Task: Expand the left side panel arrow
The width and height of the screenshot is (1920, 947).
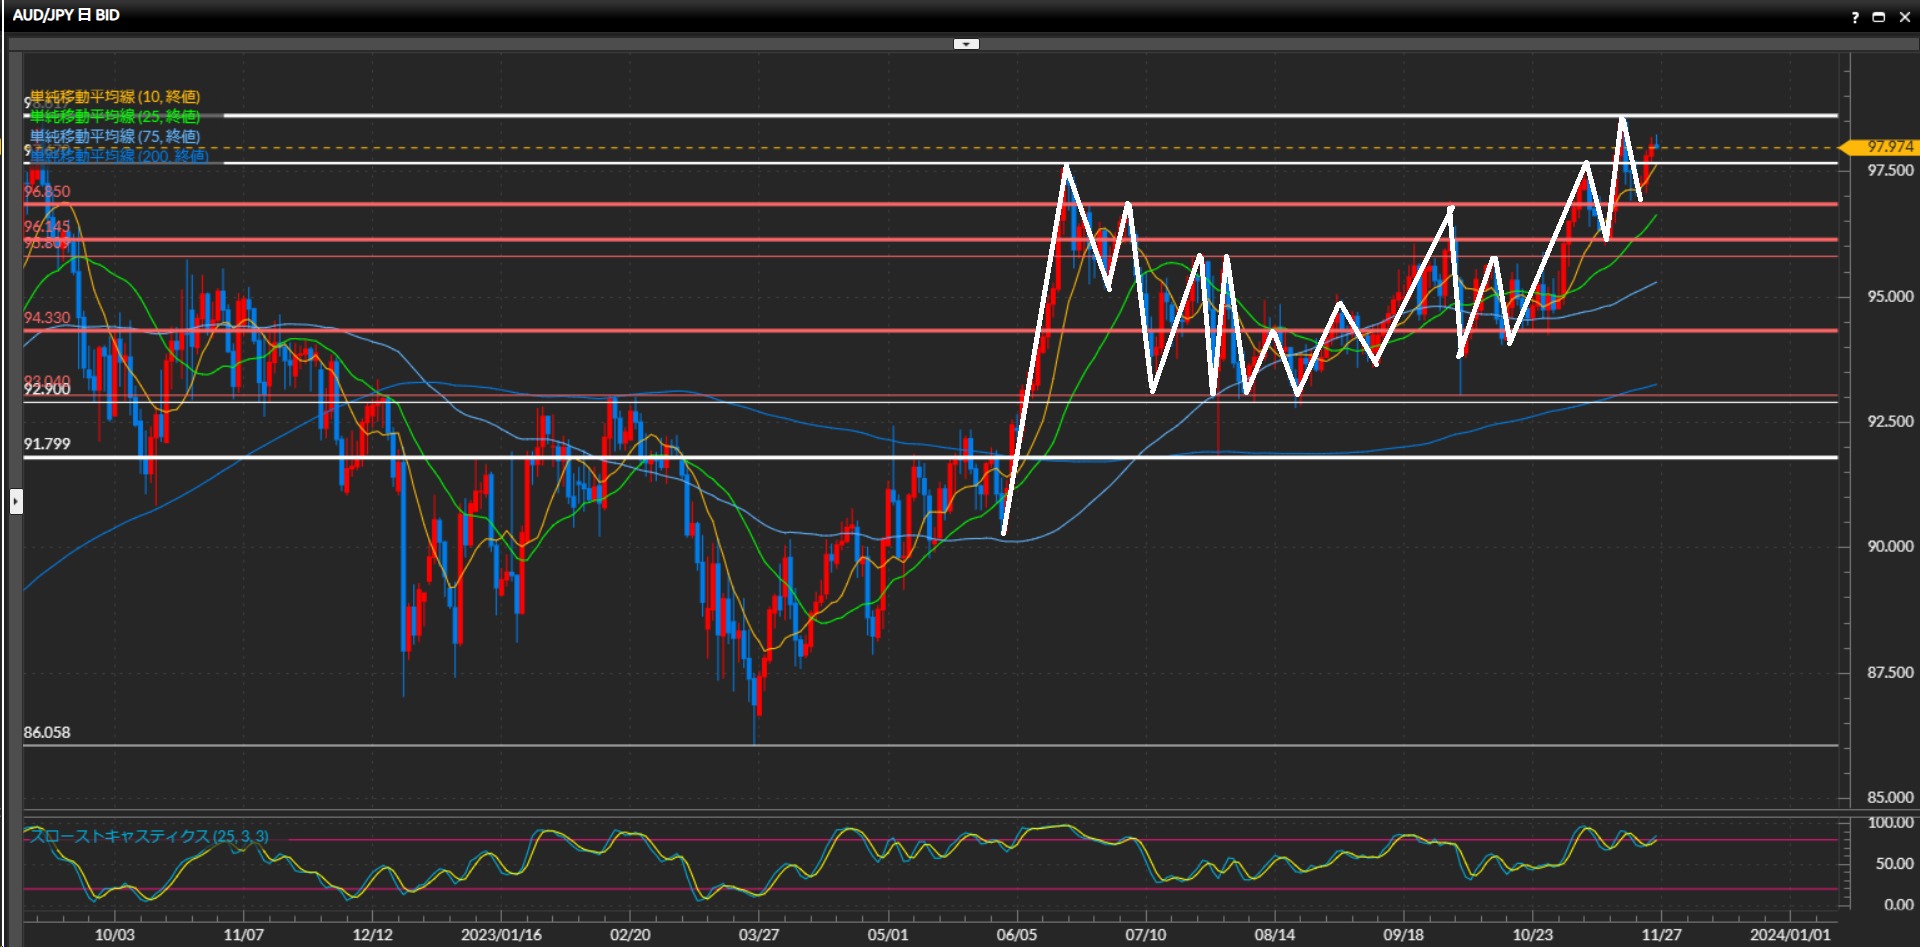Action: [x=16, y=501]
